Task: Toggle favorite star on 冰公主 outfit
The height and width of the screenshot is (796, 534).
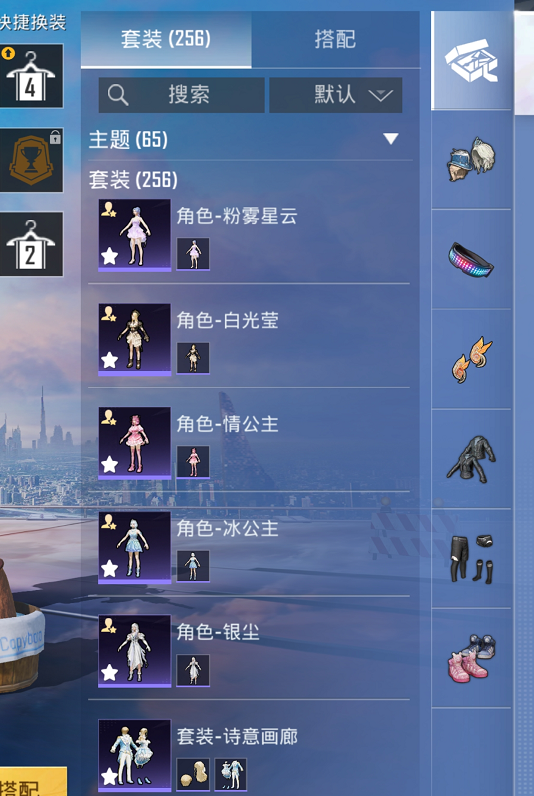Action: [110, 569]
